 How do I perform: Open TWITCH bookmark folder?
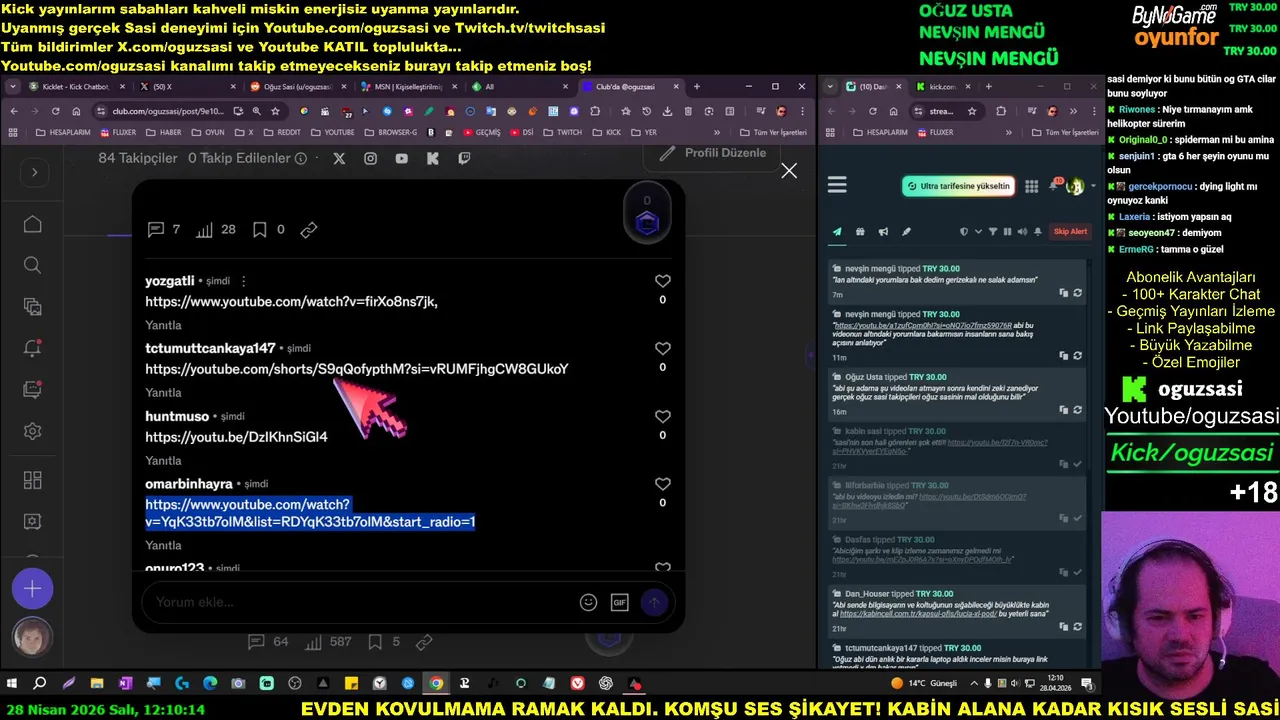pos(563,132)
